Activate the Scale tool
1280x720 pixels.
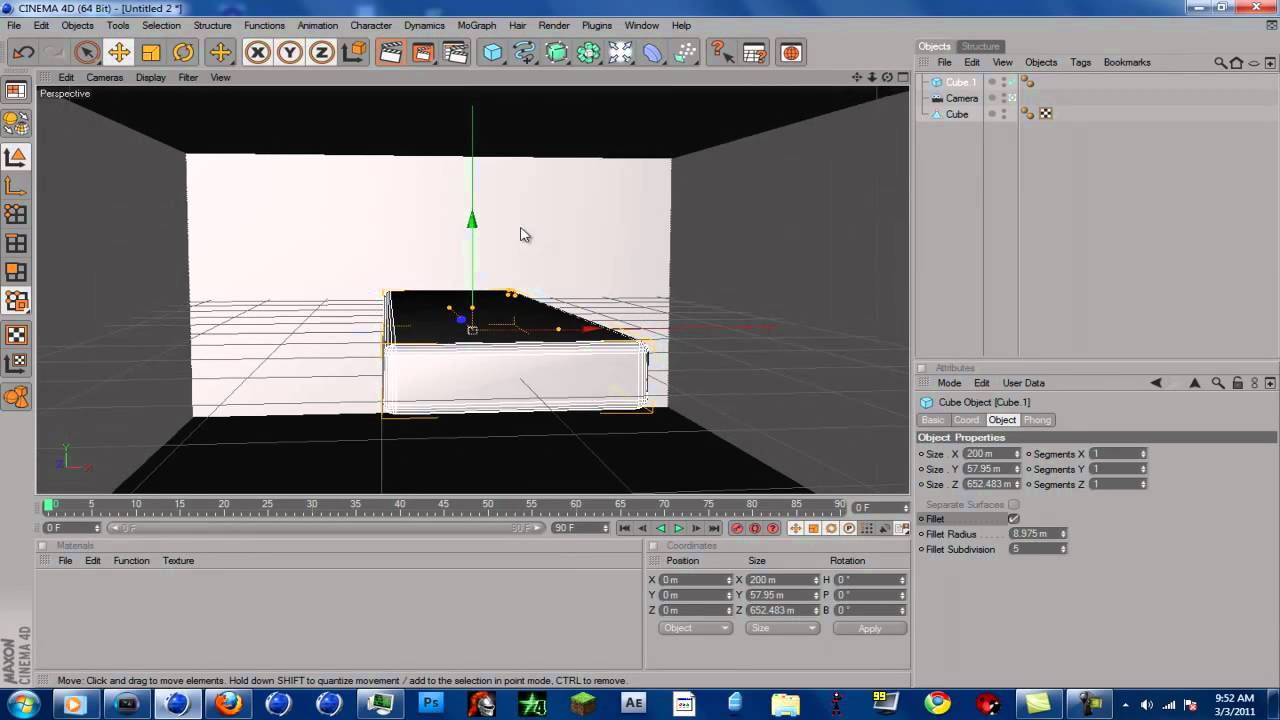tap(151, 53)
